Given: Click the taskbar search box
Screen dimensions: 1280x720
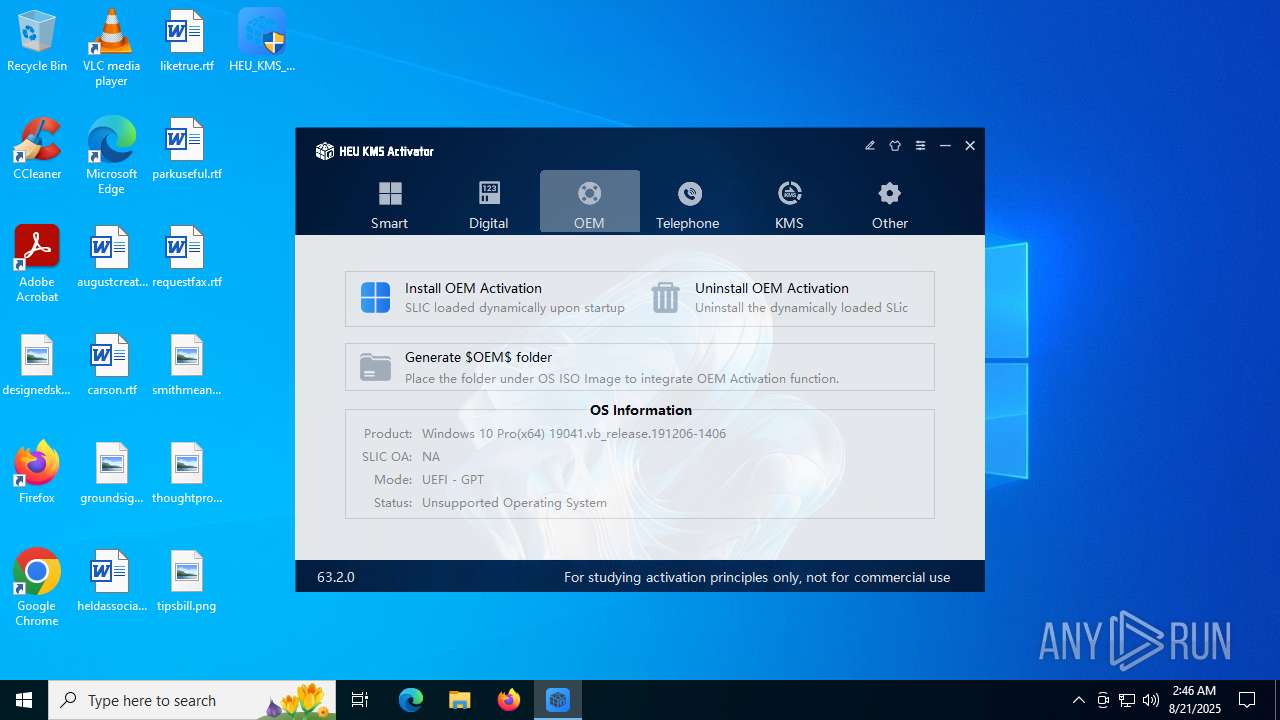Looking at the screenshot, I should [x=194, y=700].
